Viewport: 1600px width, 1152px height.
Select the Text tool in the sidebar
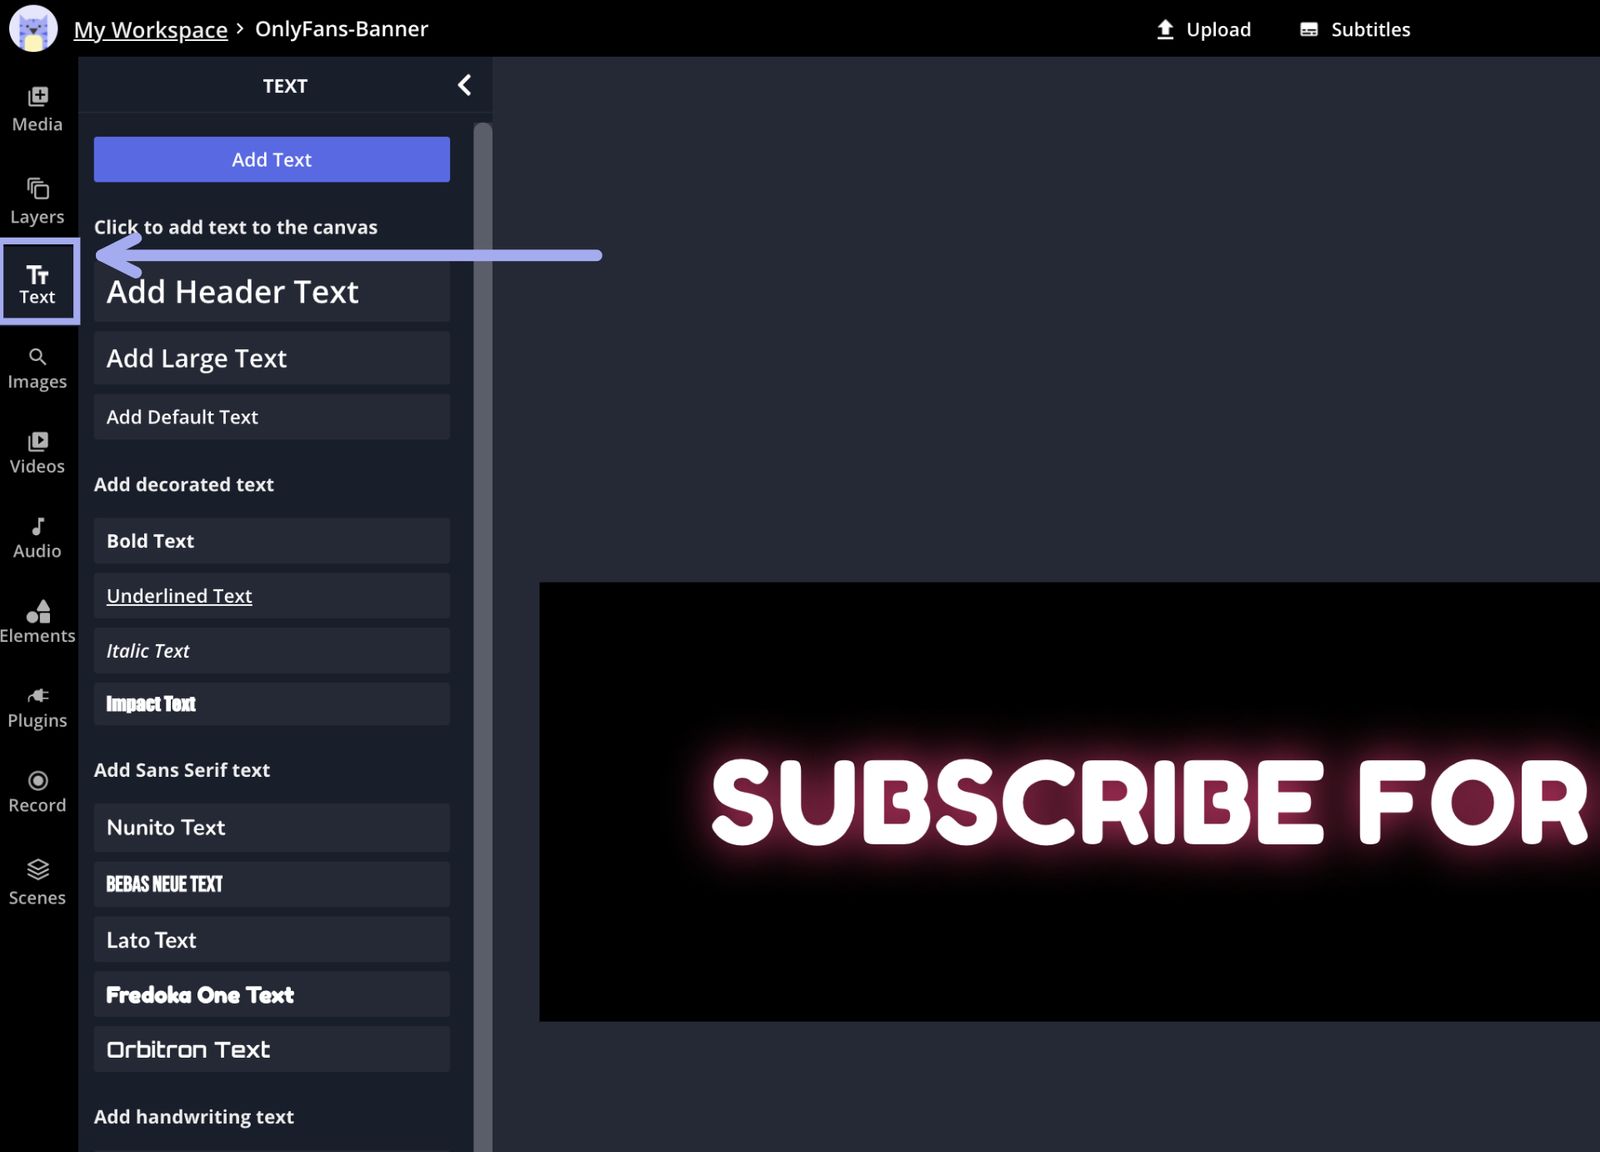(x=37, y=281)
